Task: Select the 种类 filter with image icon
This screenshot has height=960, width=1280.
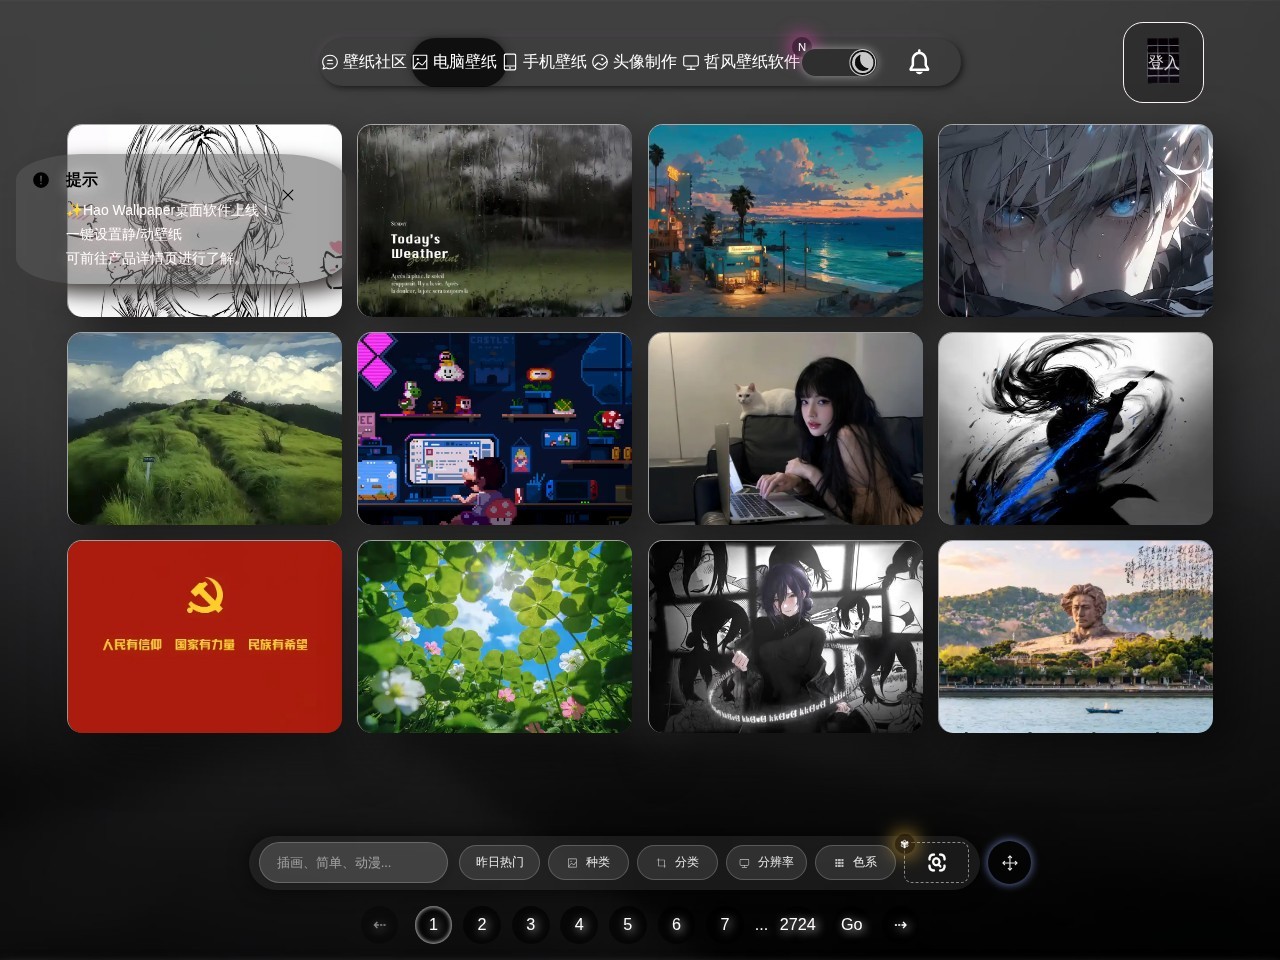Action: tap(588, 862)
